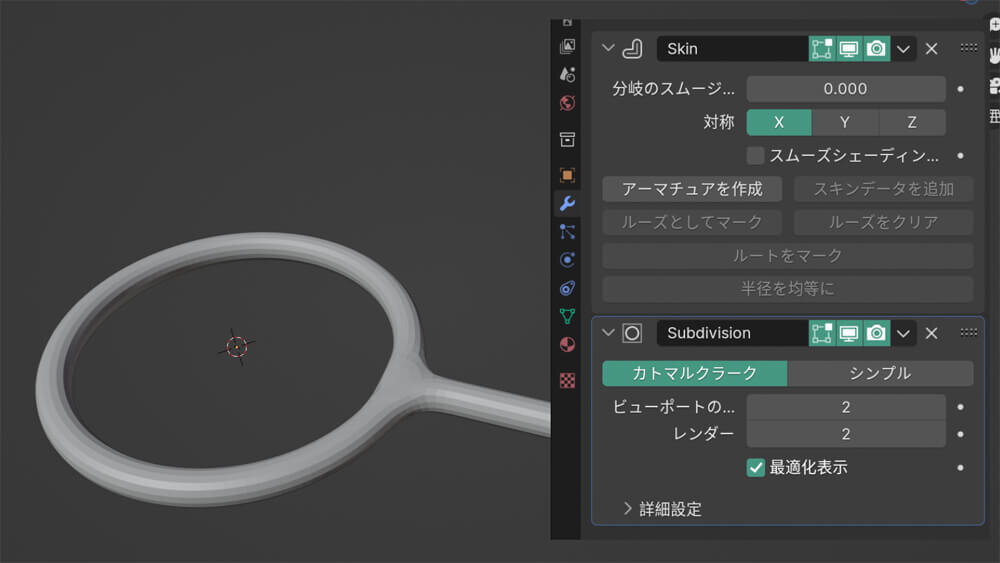Click animate dot beside レンダー level
Screen dimensions: 1000x563
tap(960, 434)
